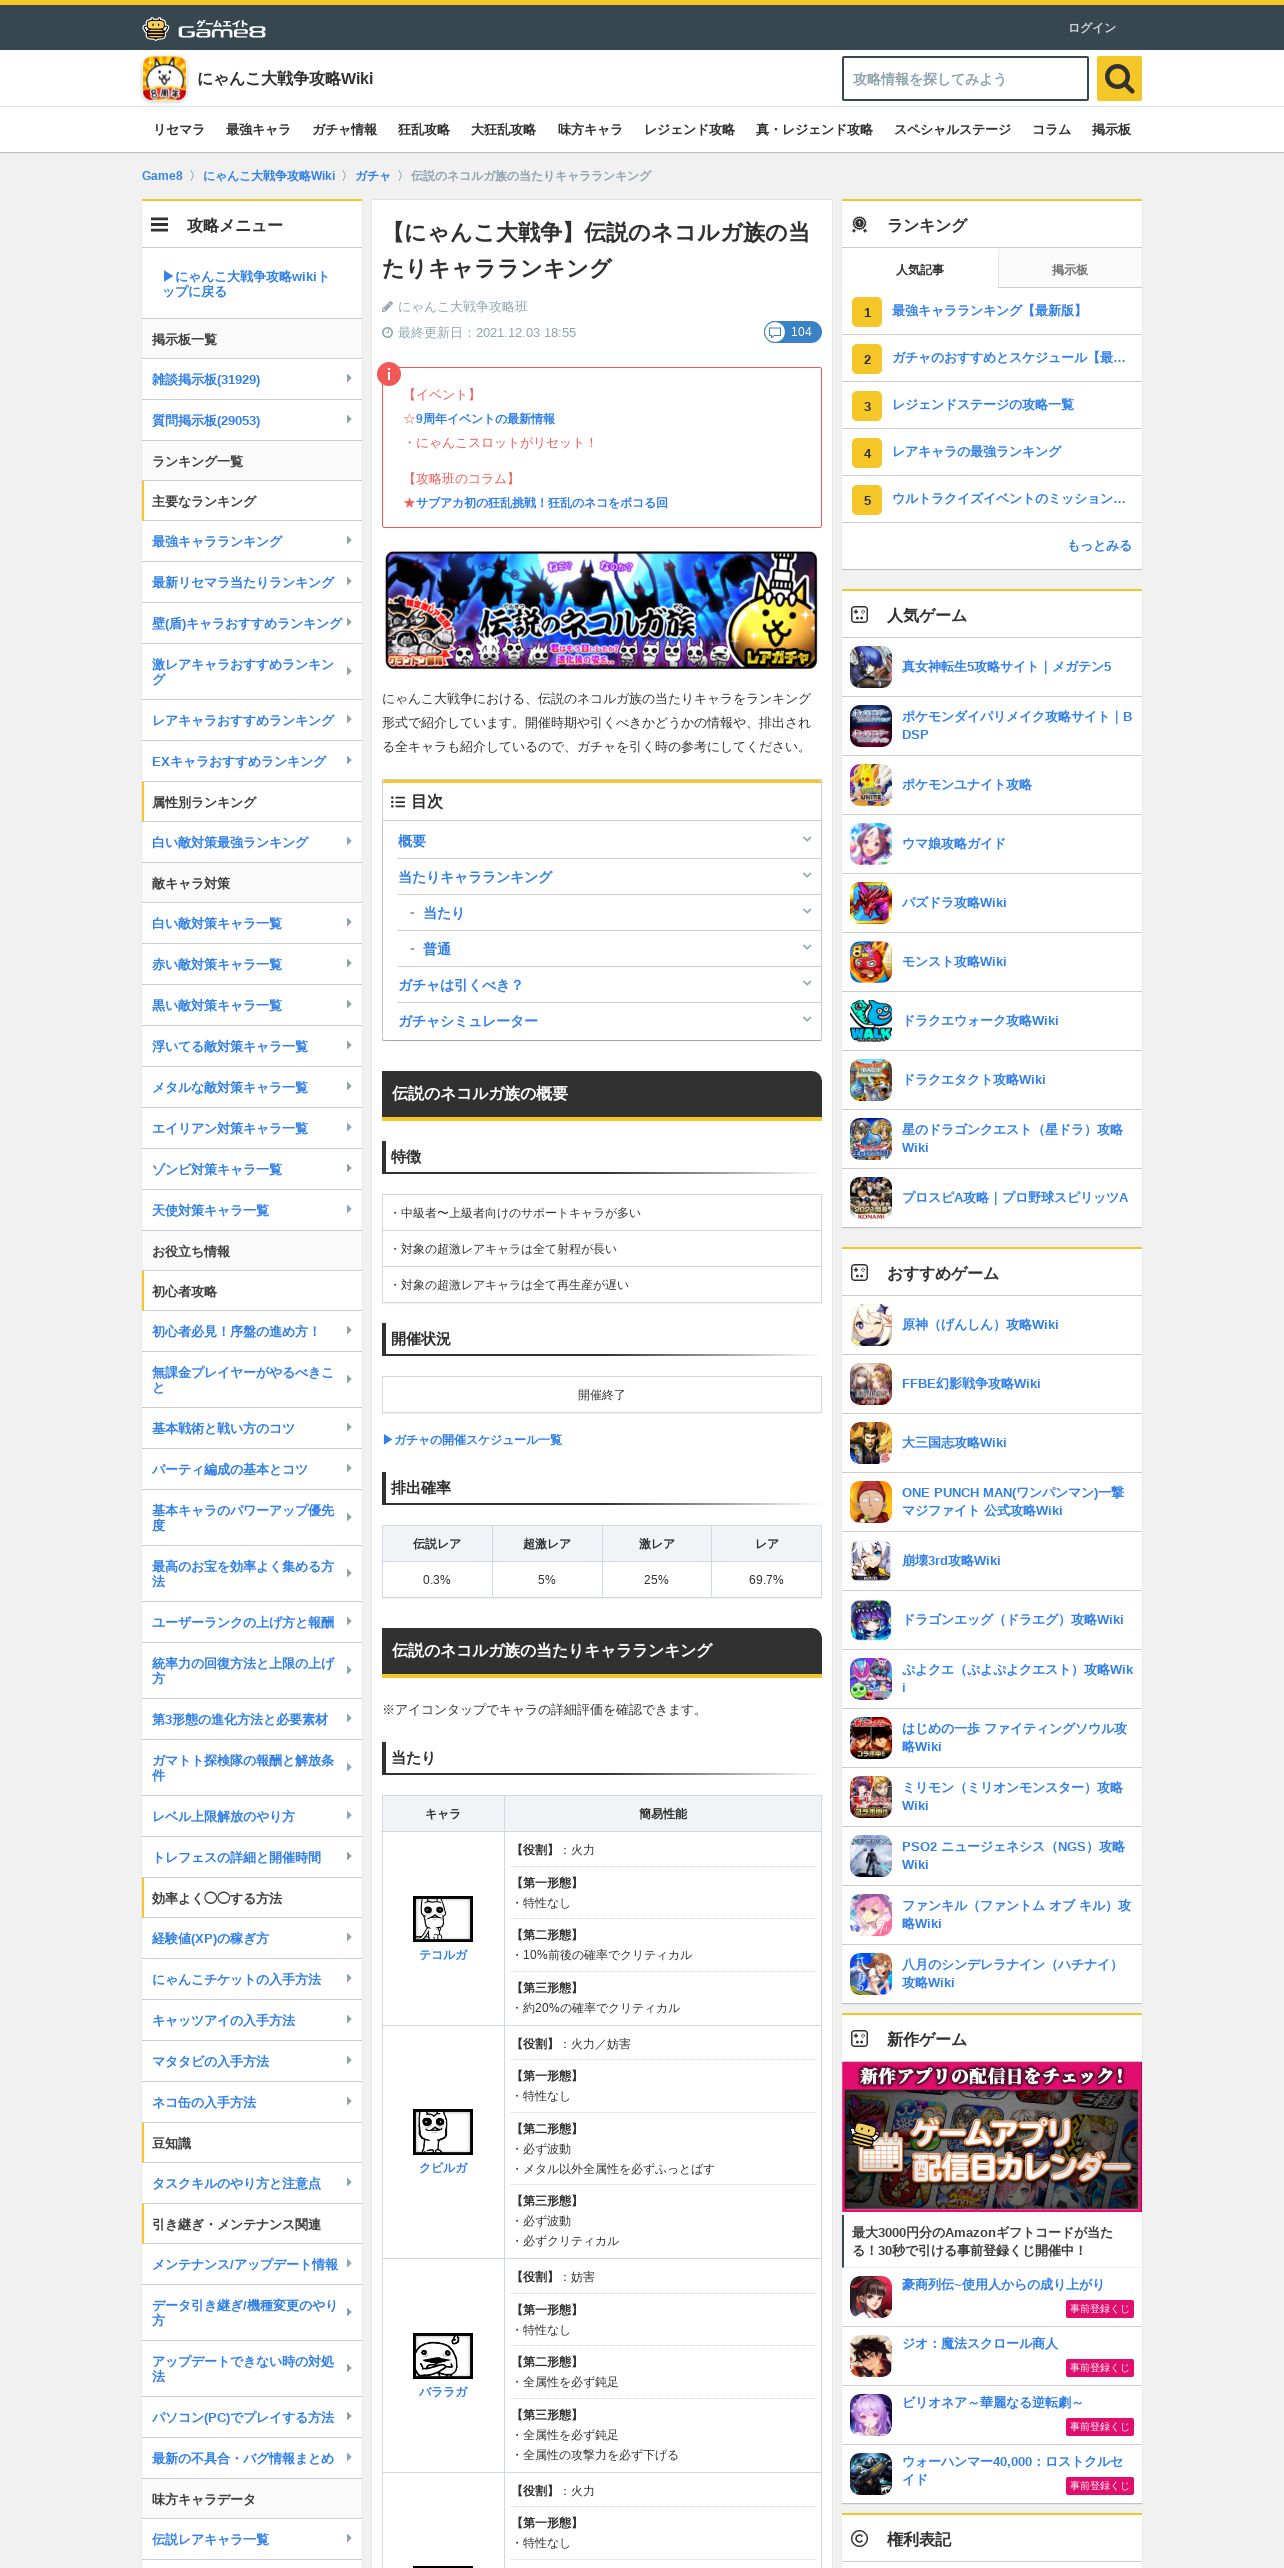This screenshot has height=2568, width=1284.
Task: Open 9周年イベントの最新情報 link
Action: (x=485, y=419)
